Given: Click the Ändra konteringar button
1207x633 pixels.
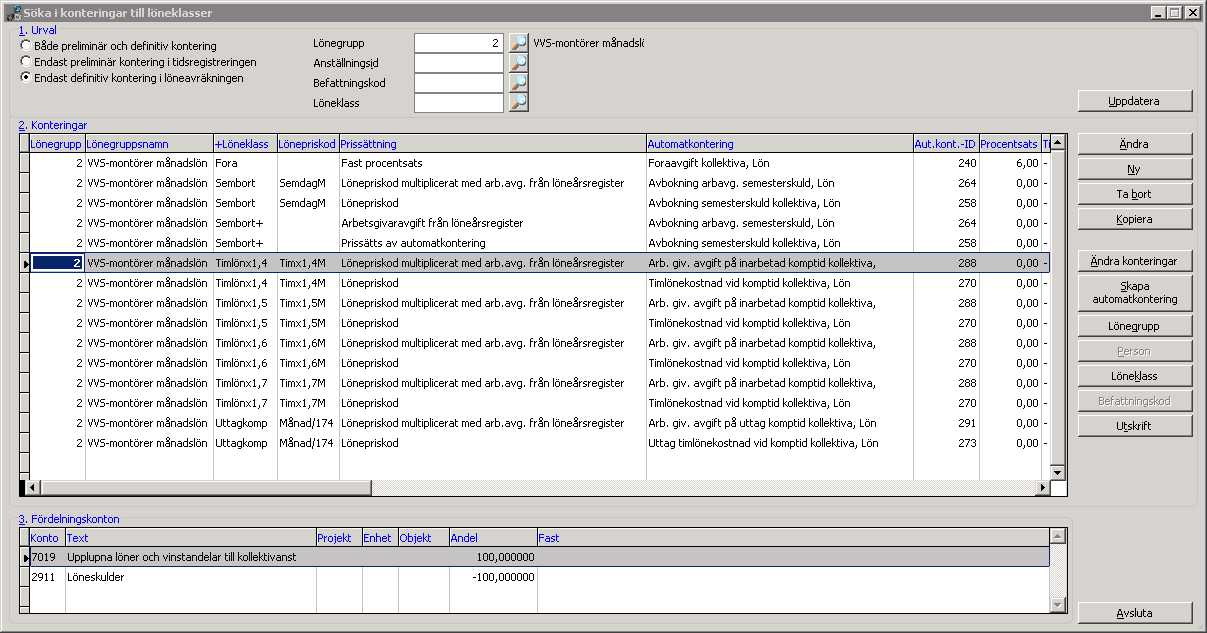Looking at the screenshot, I should 1135,261.
